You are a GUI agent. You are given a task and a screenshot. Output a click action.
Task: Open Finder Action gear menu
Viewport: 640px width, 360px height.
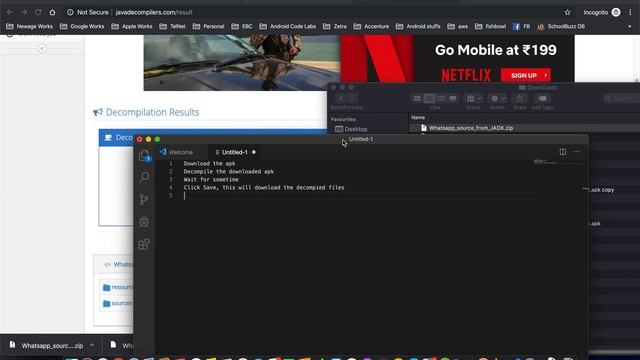pyautogui.click(x=498, y=98)
